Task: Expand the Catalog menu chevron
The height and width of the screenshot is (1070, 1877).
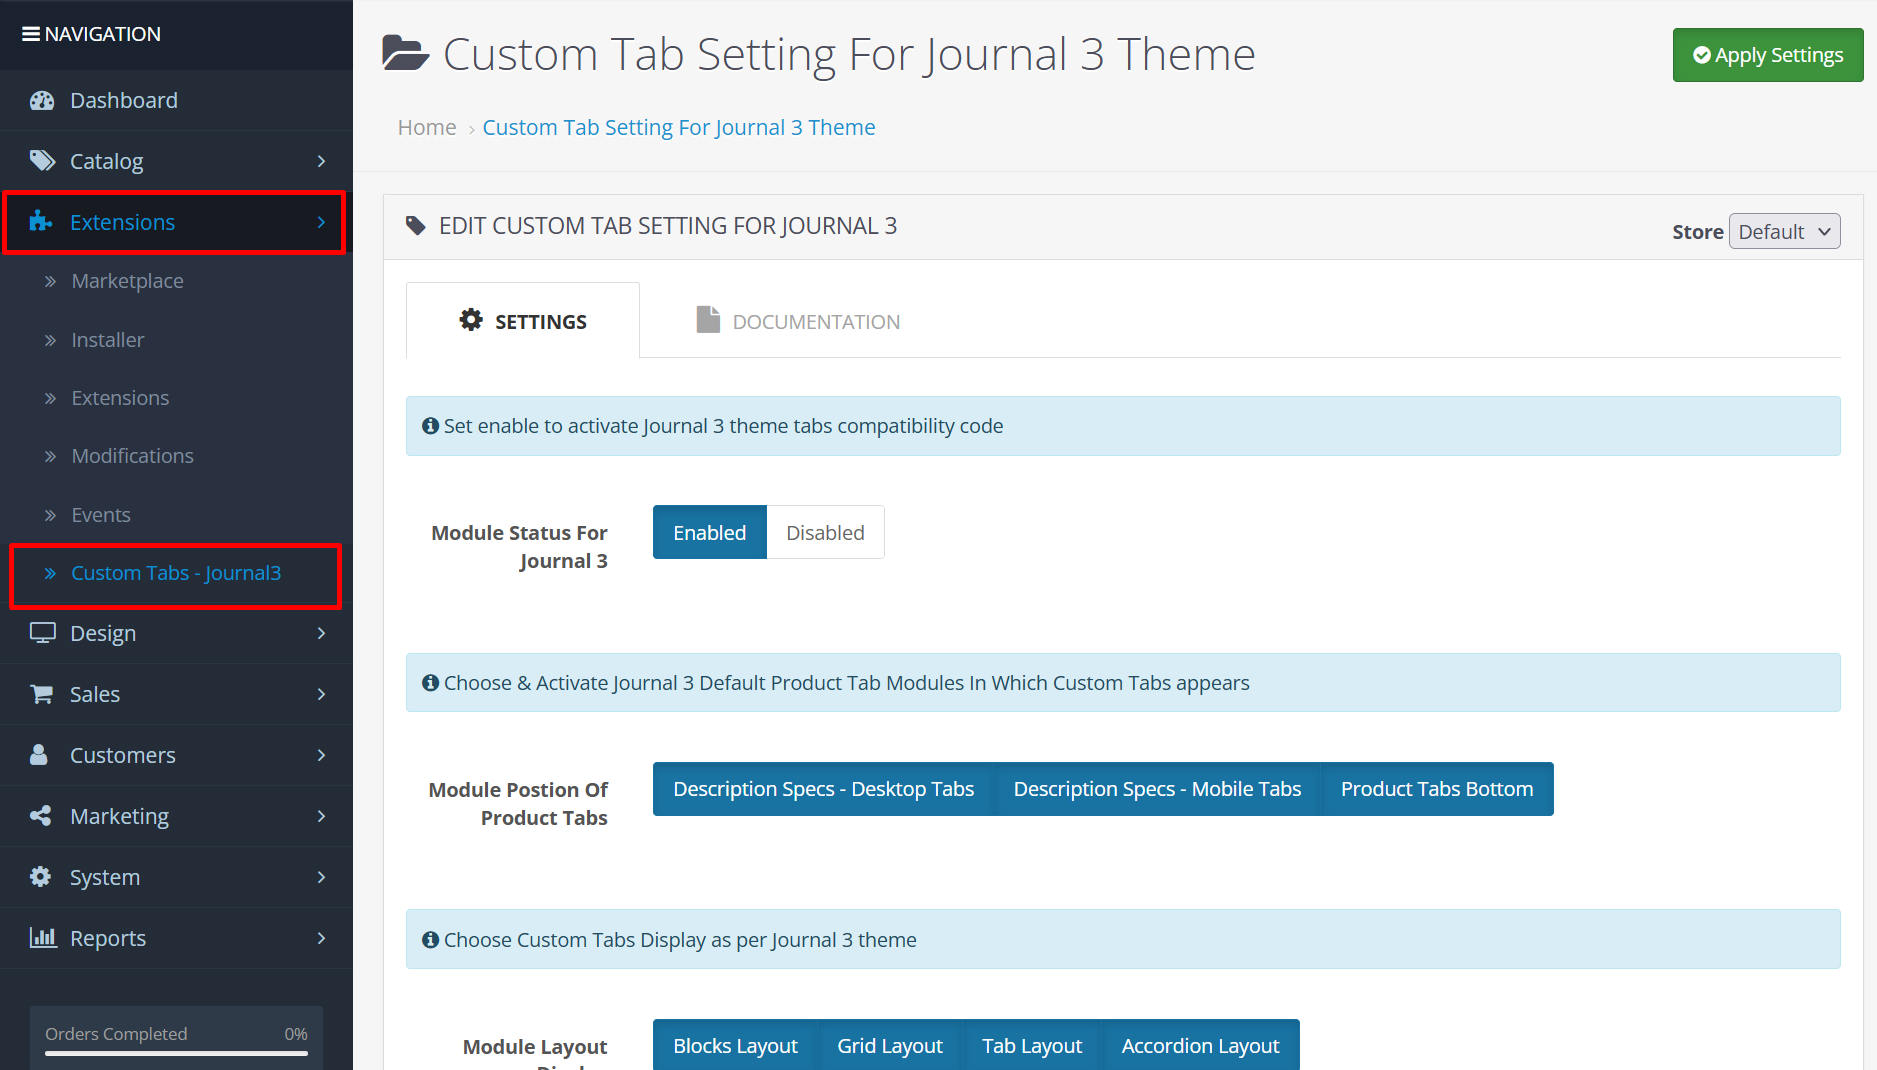Action: [x=321, y=161]
